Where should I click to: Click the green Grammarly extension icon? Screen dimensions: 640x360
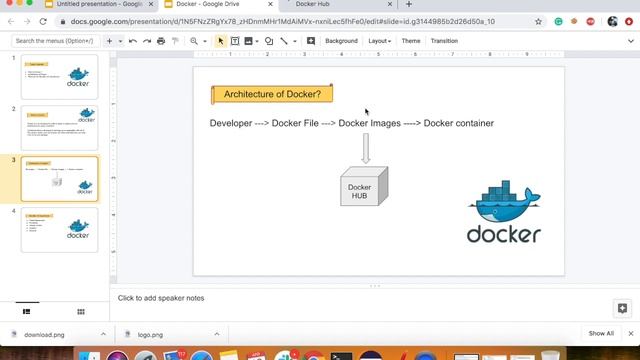point(558,22)
